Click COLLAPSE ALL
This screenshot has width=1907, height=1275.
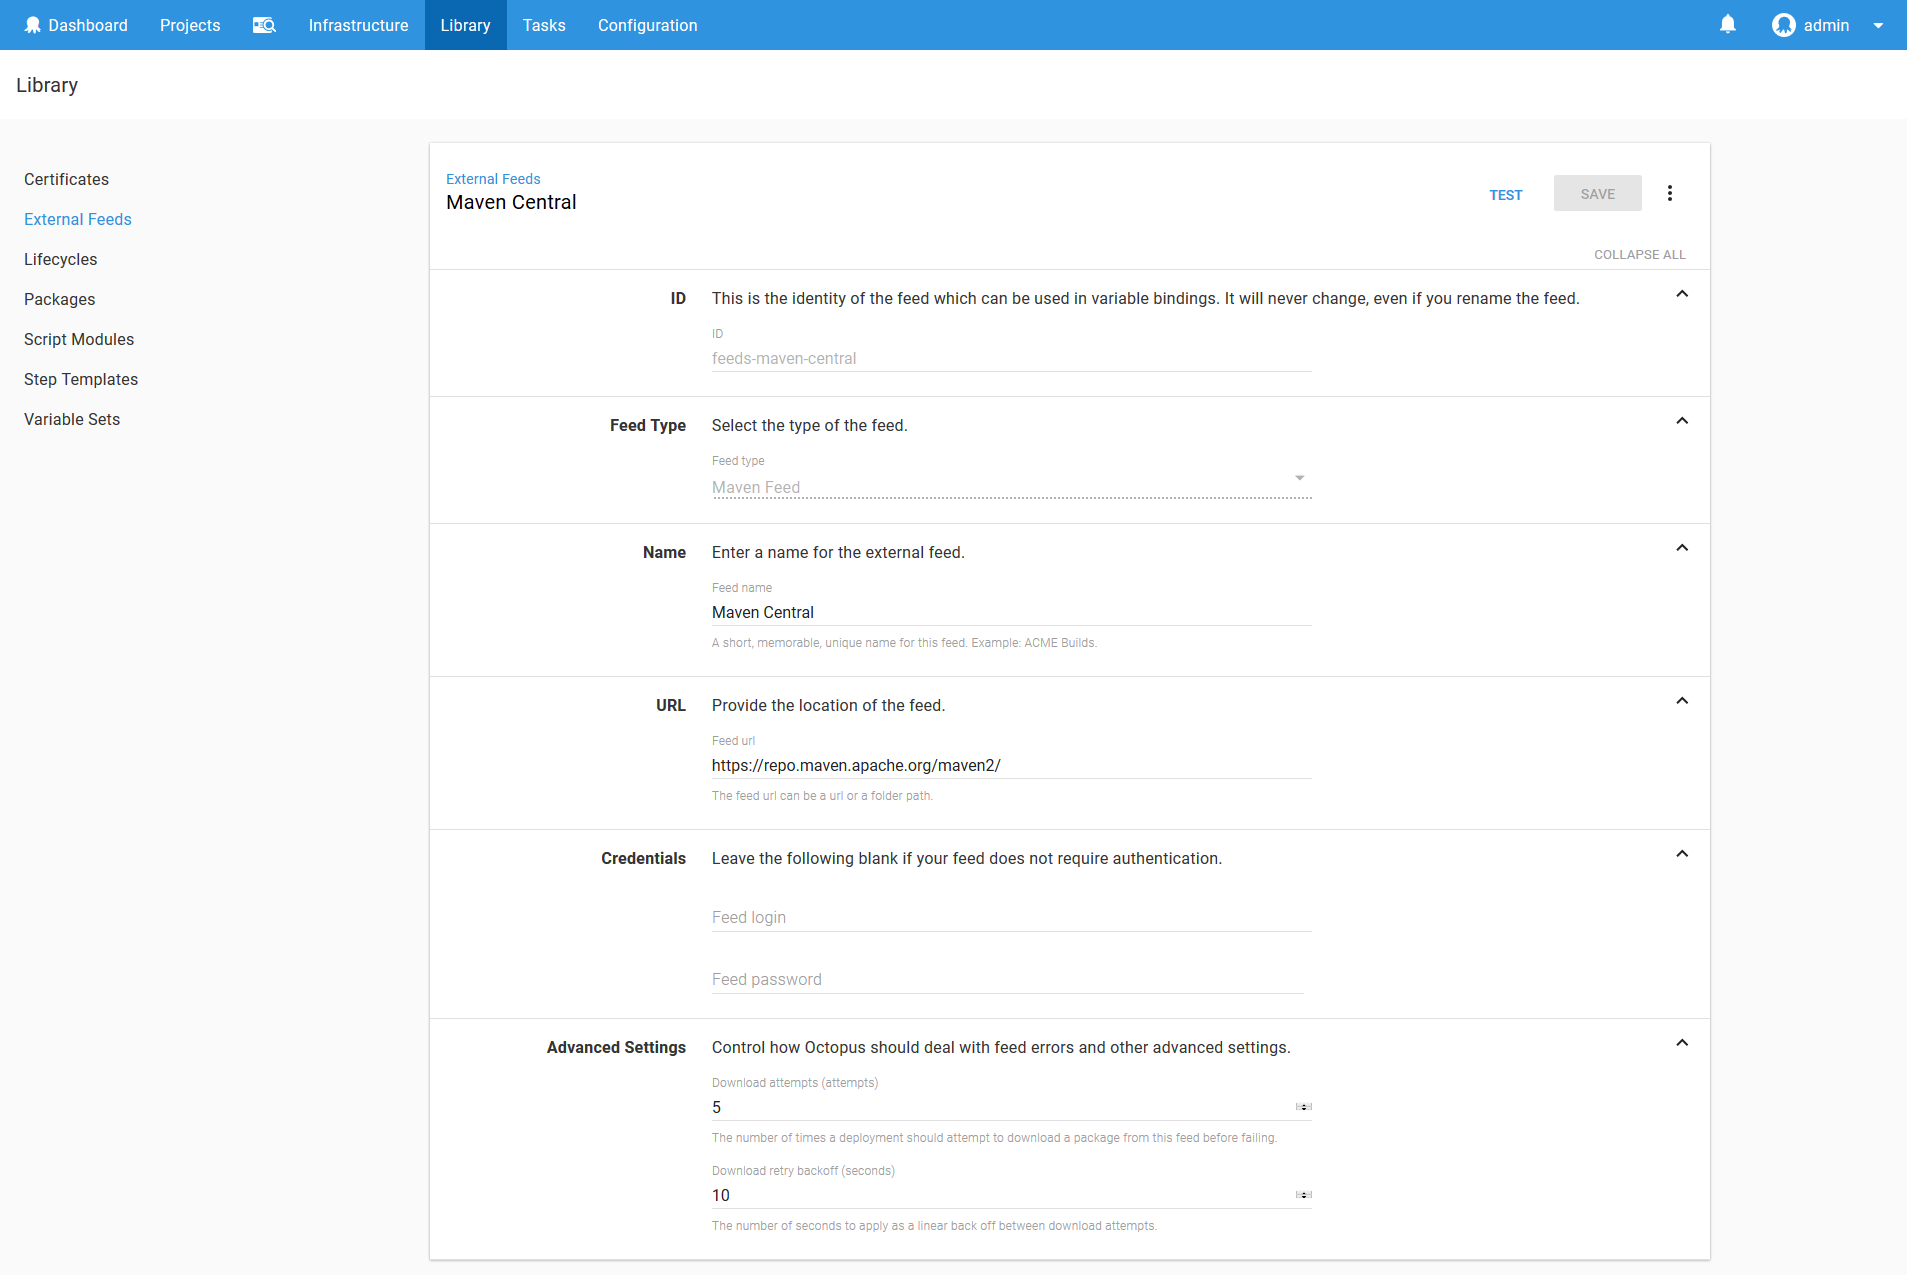pyautogui.click(x=1639, y=254)
